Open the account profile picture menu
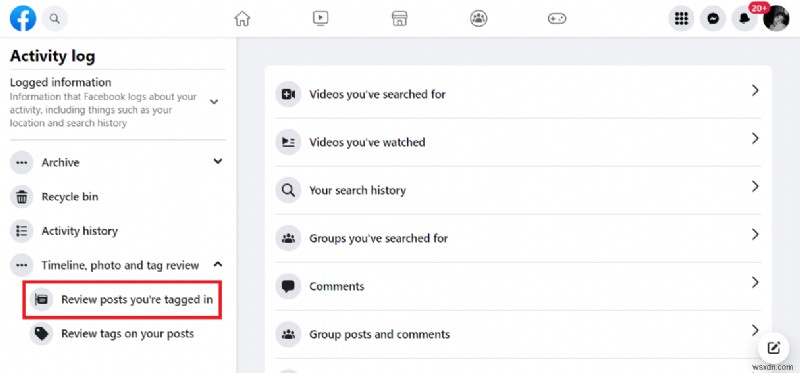 coord(776,19)
